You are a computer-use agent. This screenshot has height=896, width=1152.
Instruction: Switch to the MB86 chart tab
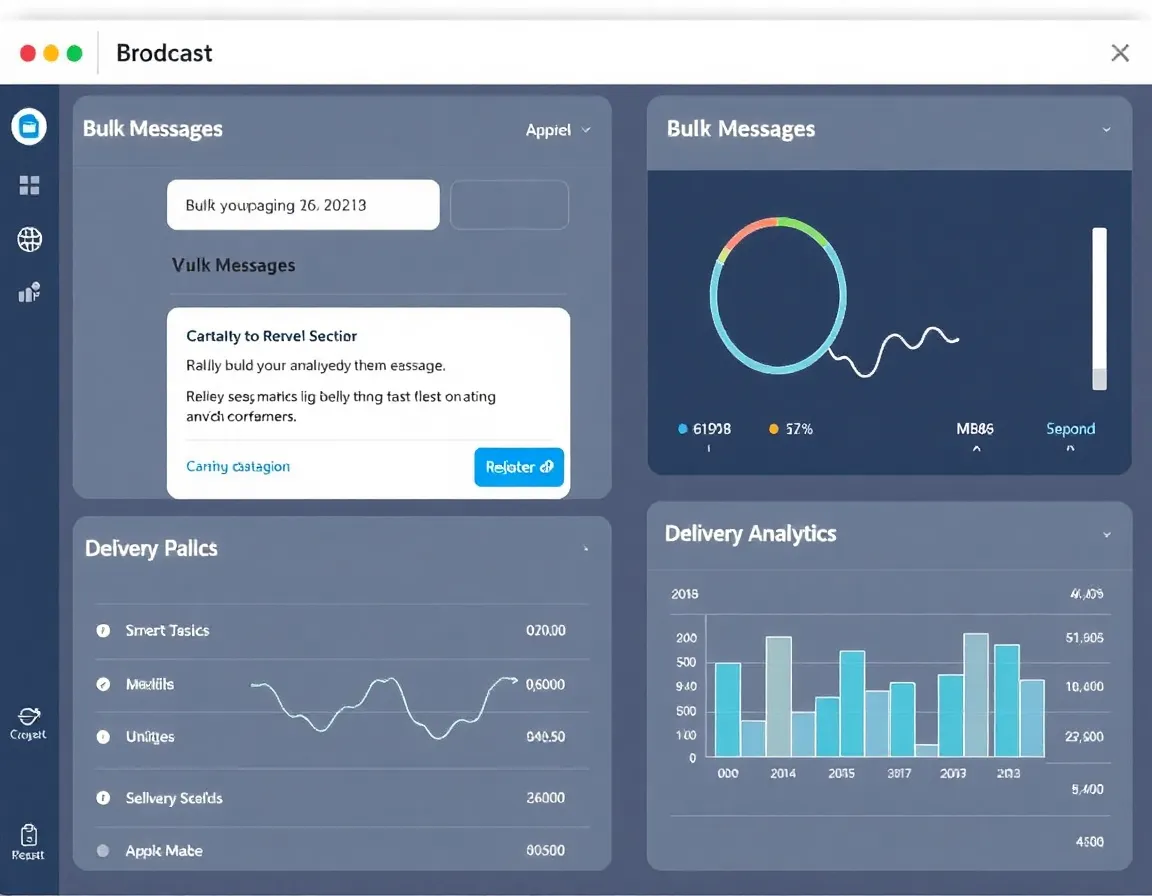[975, 429]
